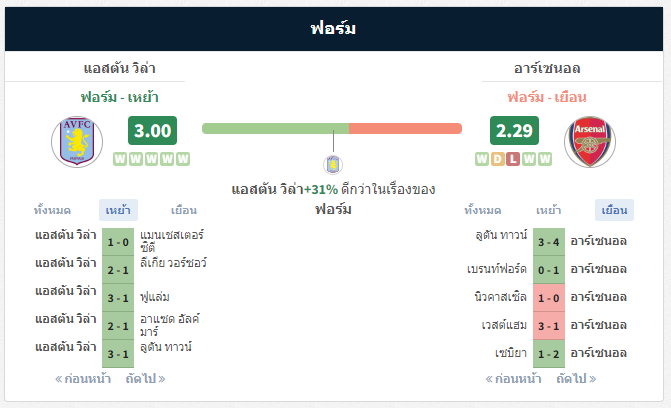The height and width of the screenshot is (408, 671).
Task: Click the green-red form comparison bar
Action: (x=332, y=128)
